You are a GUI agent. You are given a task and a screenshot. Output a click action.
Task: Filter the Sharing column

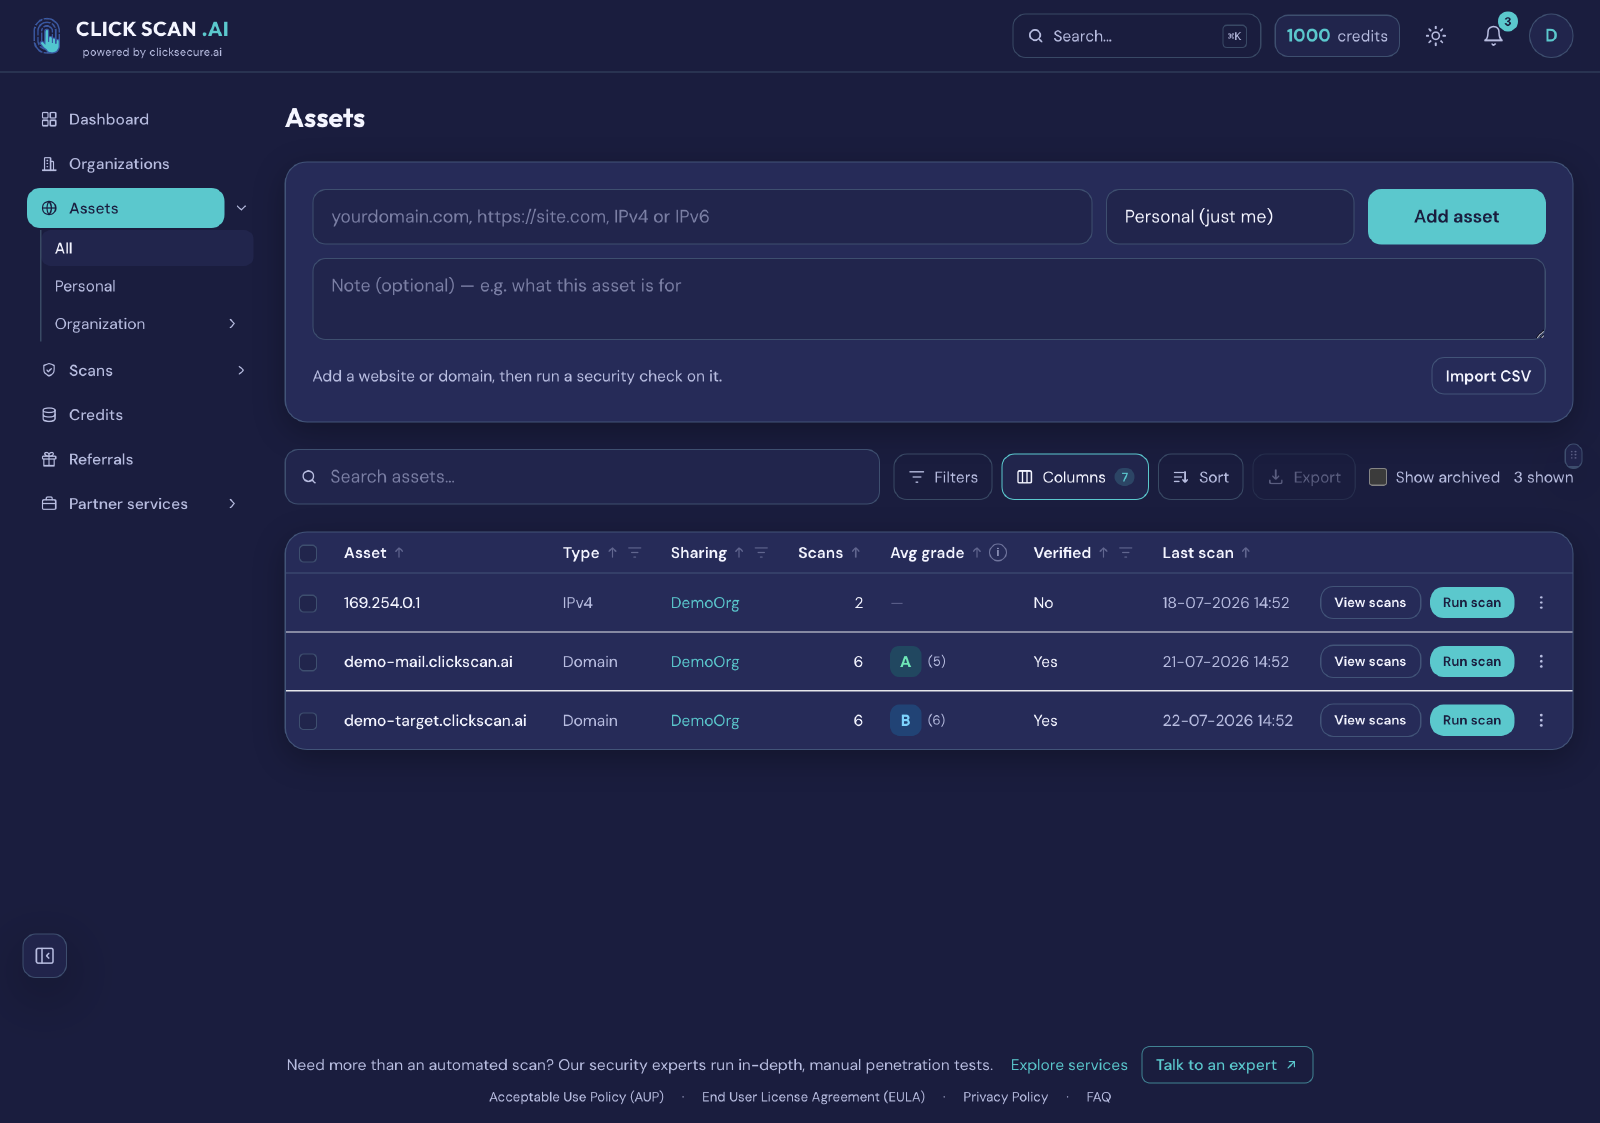[x=761, y=553]
